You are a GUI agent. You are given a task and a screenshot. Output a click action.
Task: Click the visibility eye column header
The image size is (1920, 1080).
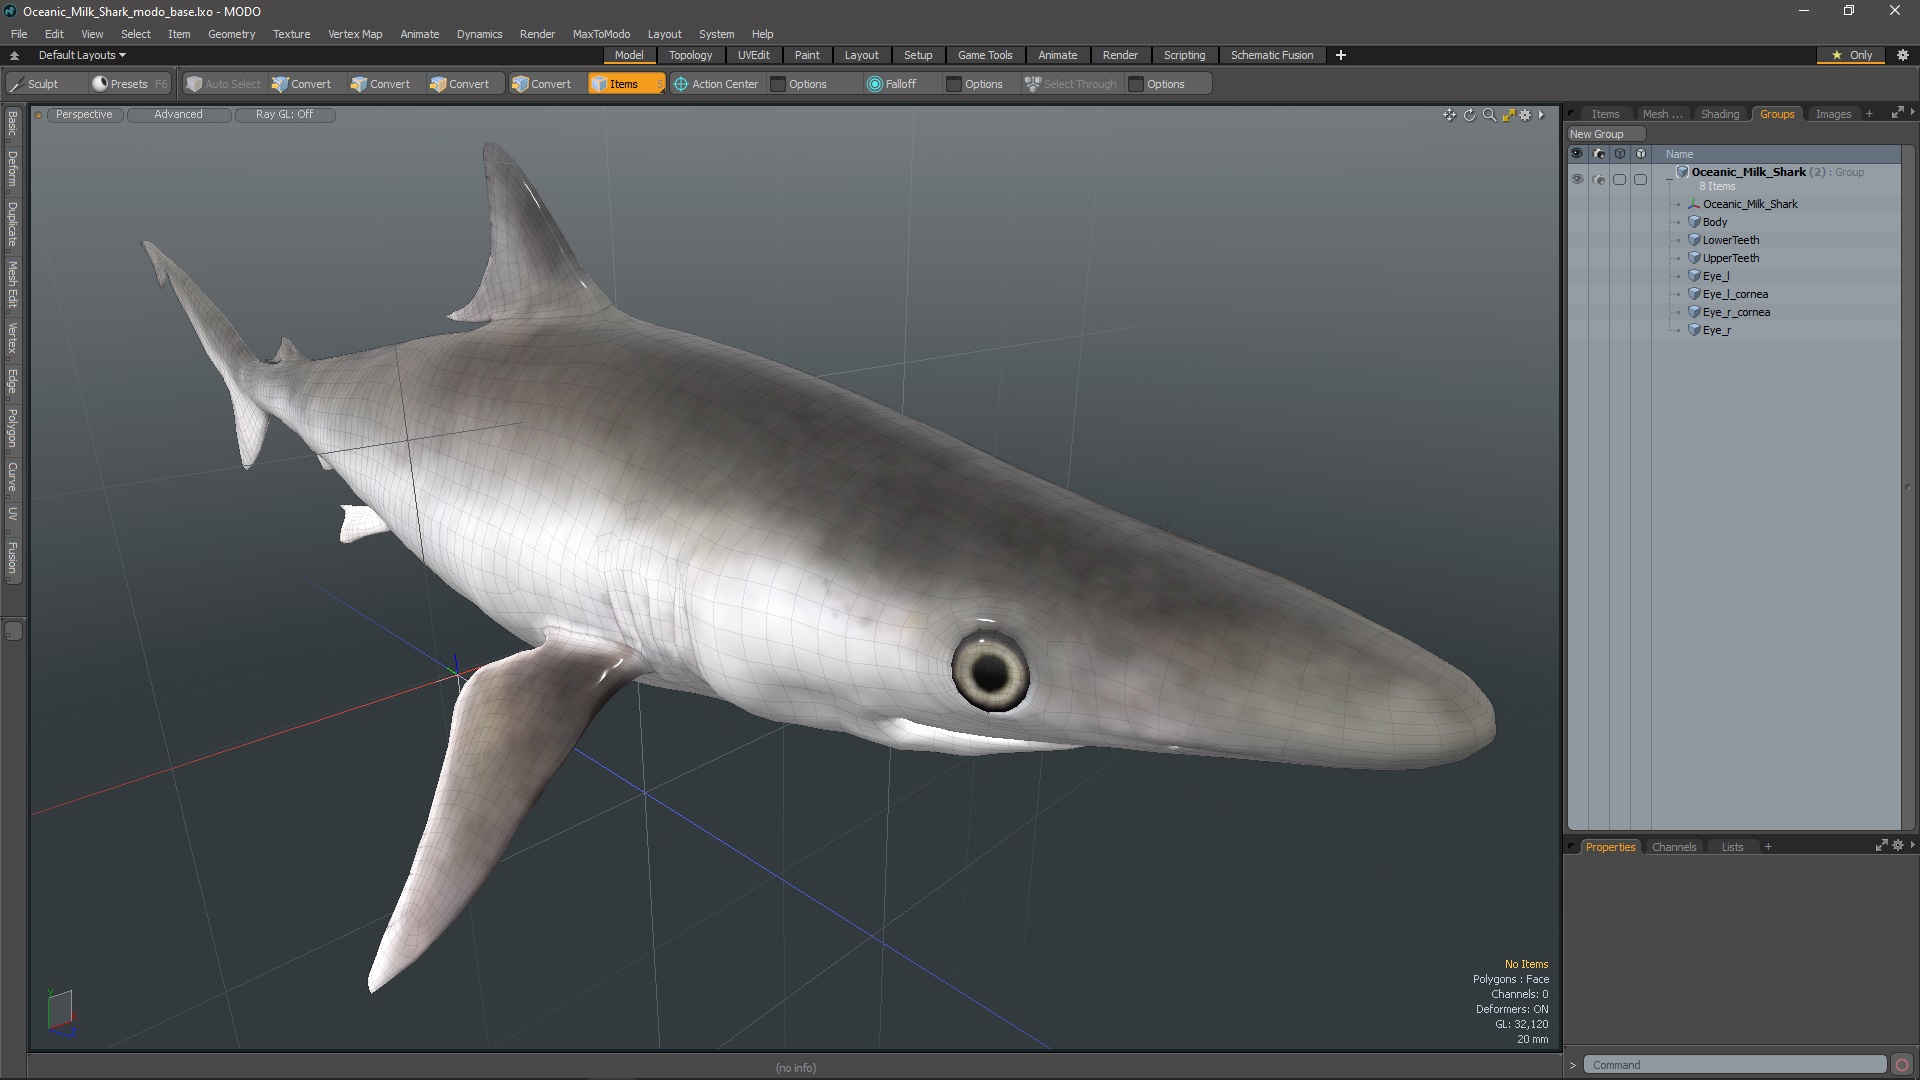tap(1577, 154)
